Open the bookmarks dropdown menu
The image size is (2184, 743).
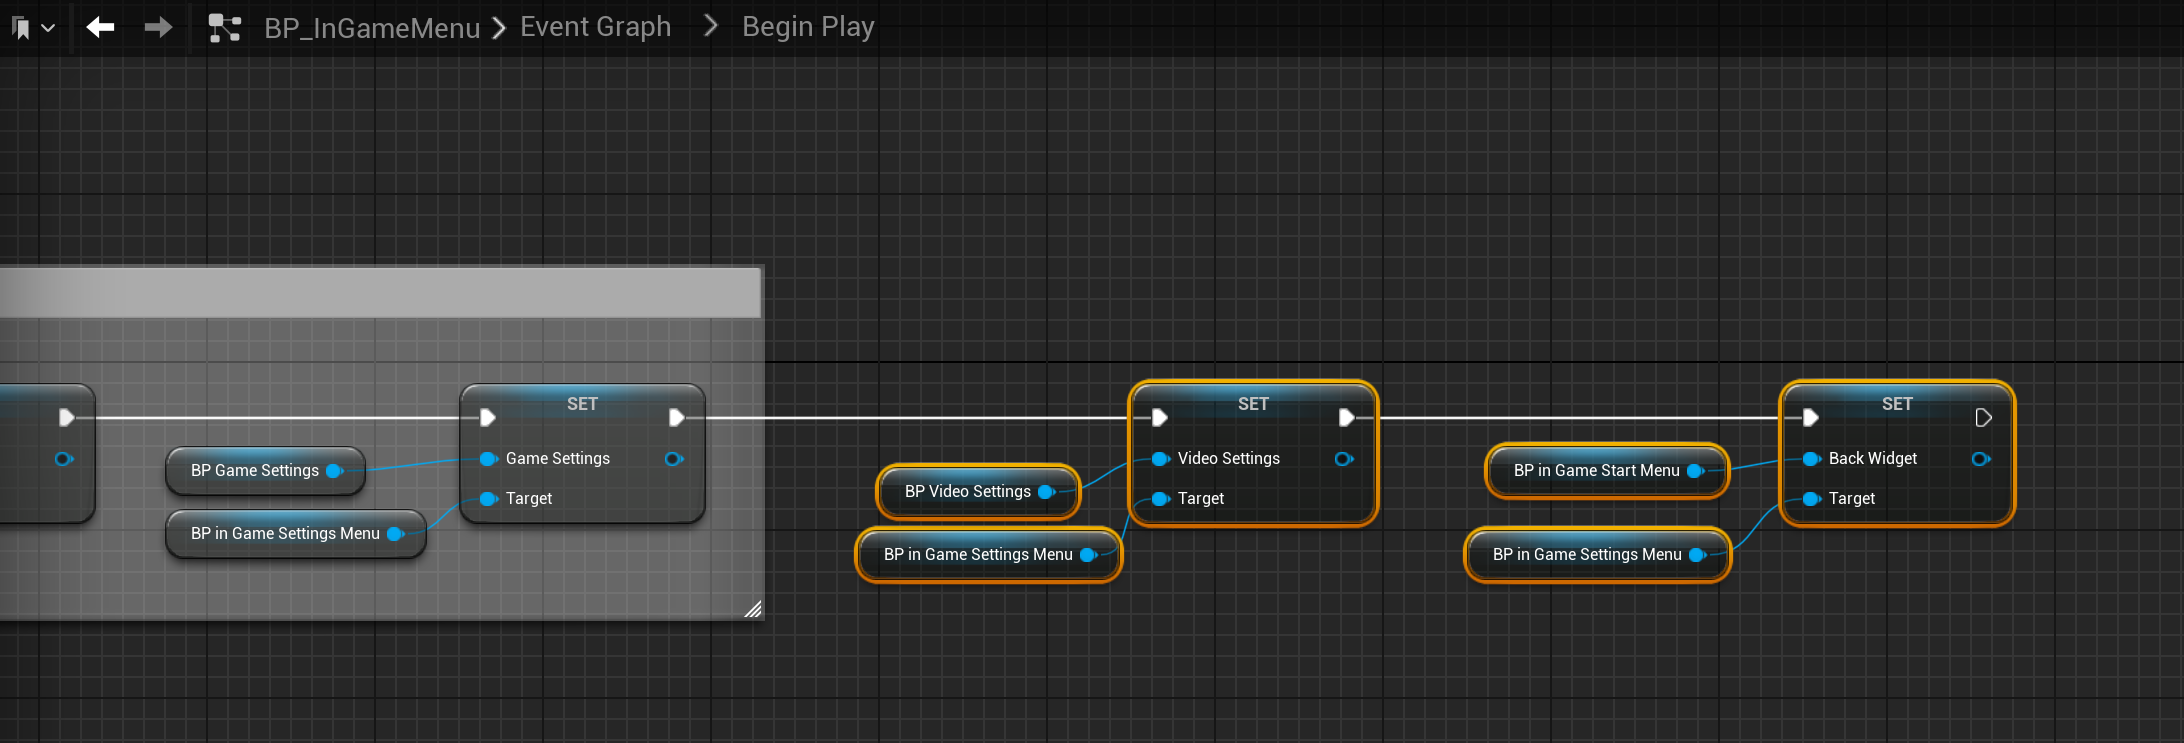pyautogui.click(x=32, y=28)
